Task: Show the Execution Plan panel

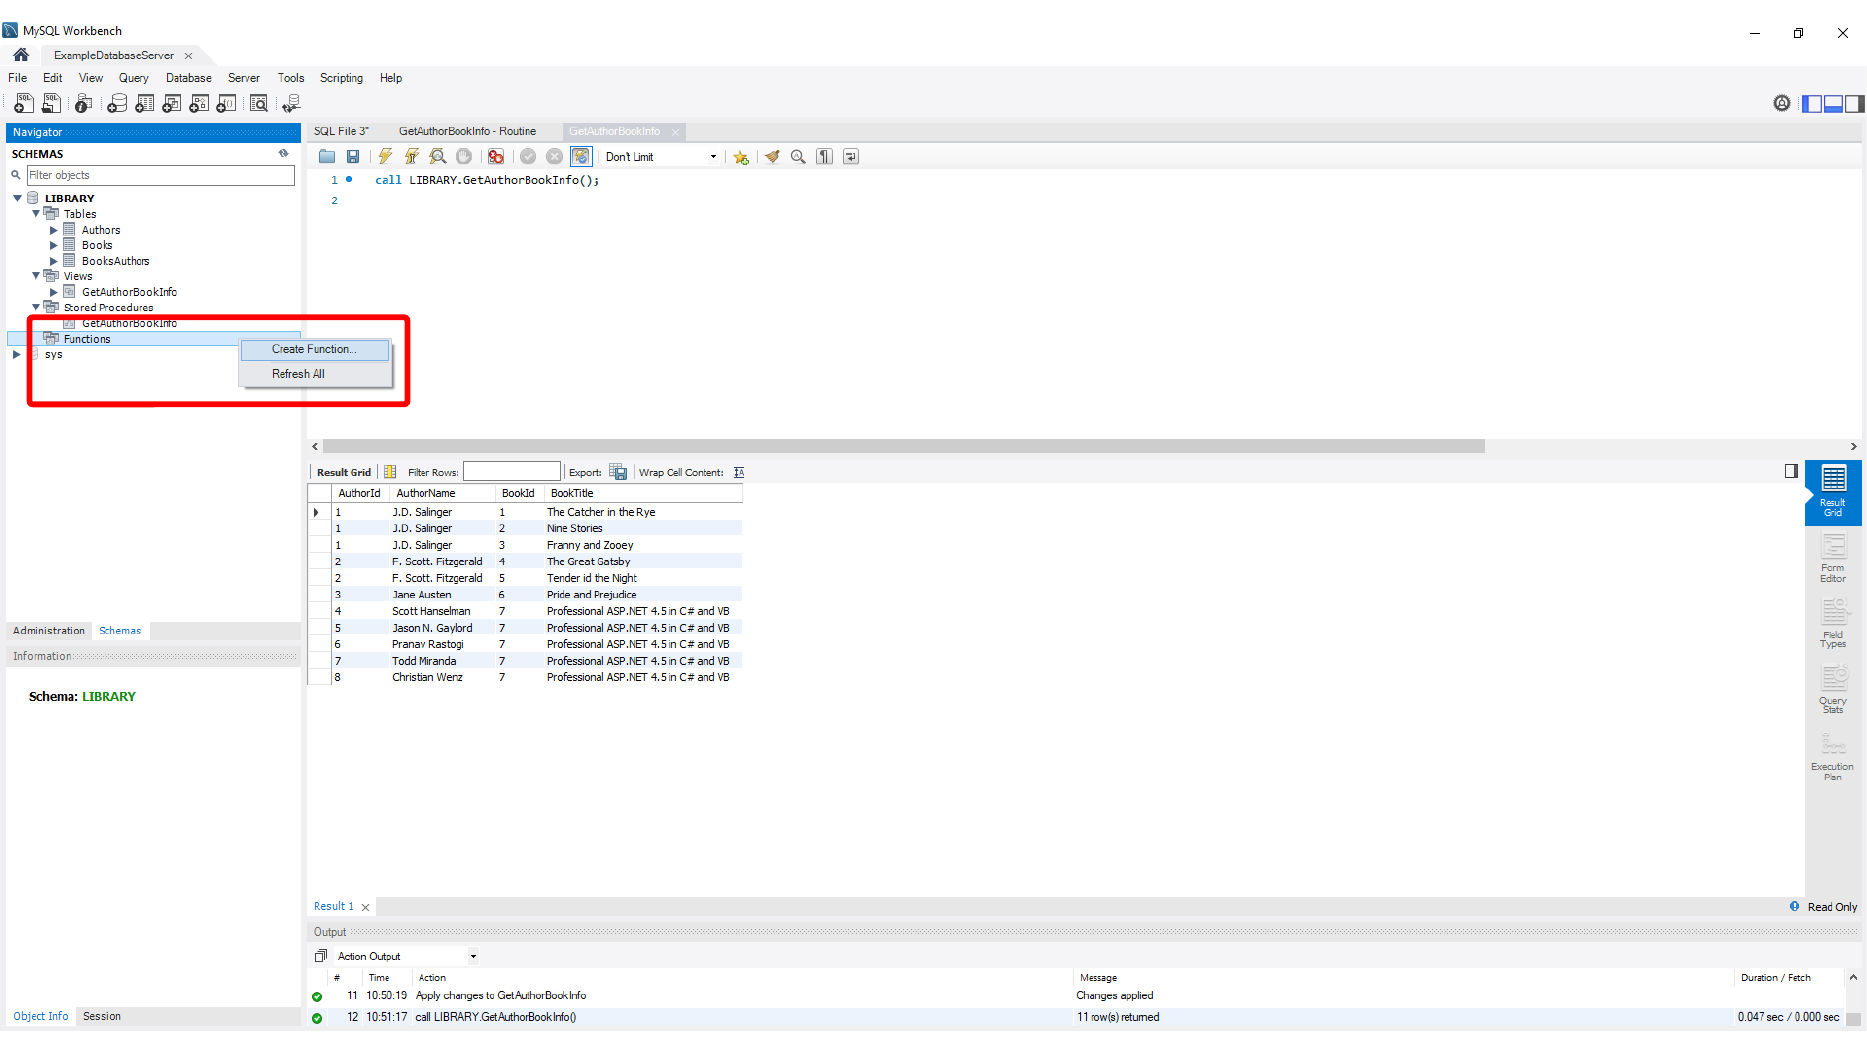Action: pyautogui.click(x=1833, y=757)
